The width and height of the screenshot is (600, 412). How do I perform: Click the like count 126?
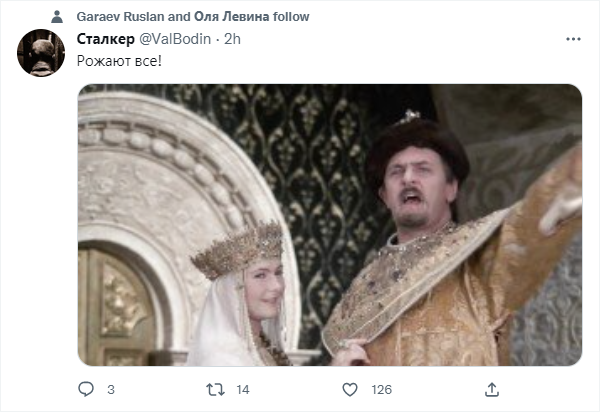(381, 389)
